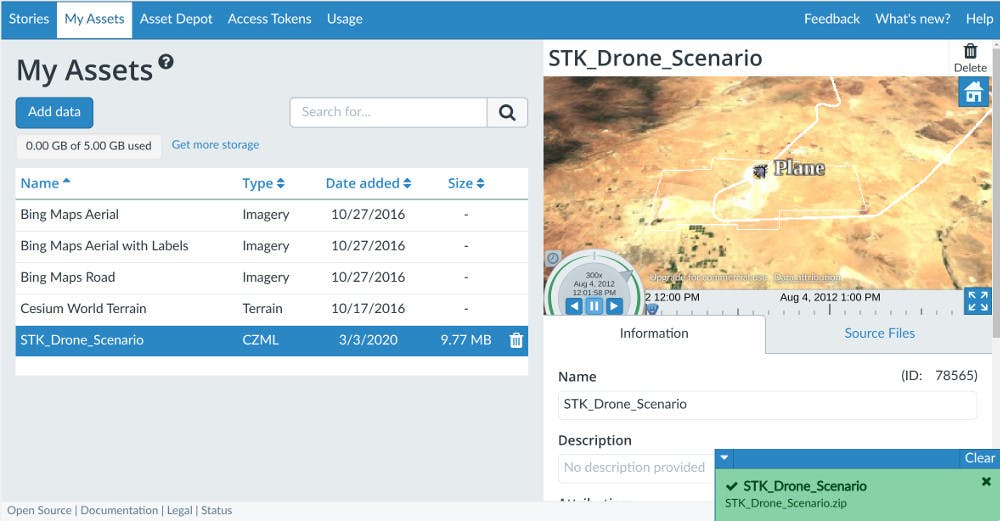Play the animation forward
1000x521 pixels.
point(614,306)
